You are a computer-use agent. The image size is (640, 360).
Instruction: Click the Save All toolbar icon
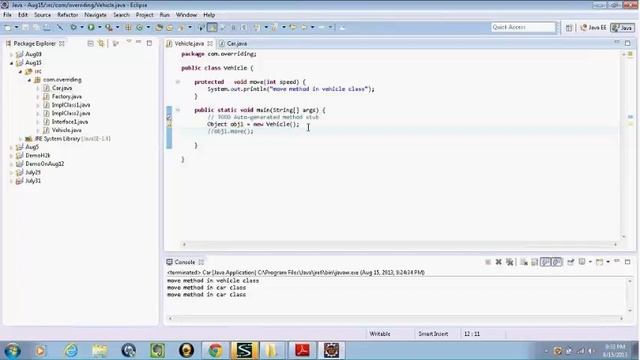pyautogui.click(x=36, y=27)
